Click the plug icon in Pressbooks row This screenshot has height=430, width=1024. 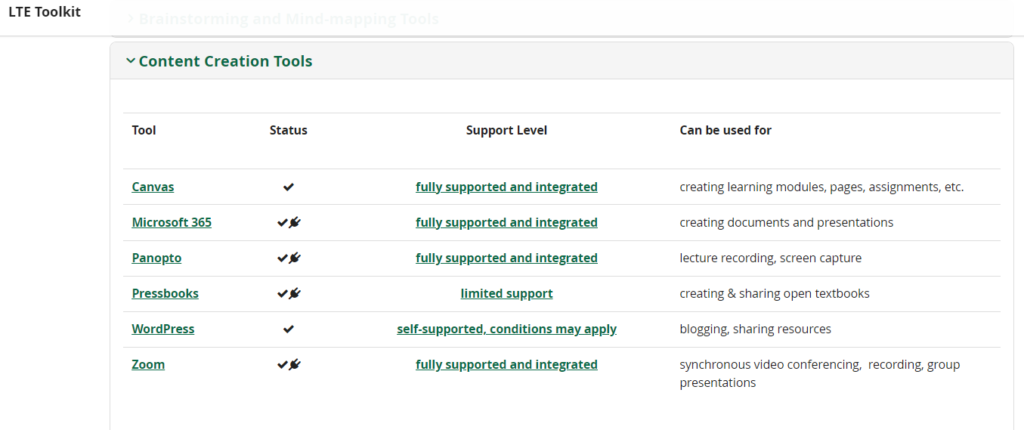pyautogui.click(x=295, y=294)
